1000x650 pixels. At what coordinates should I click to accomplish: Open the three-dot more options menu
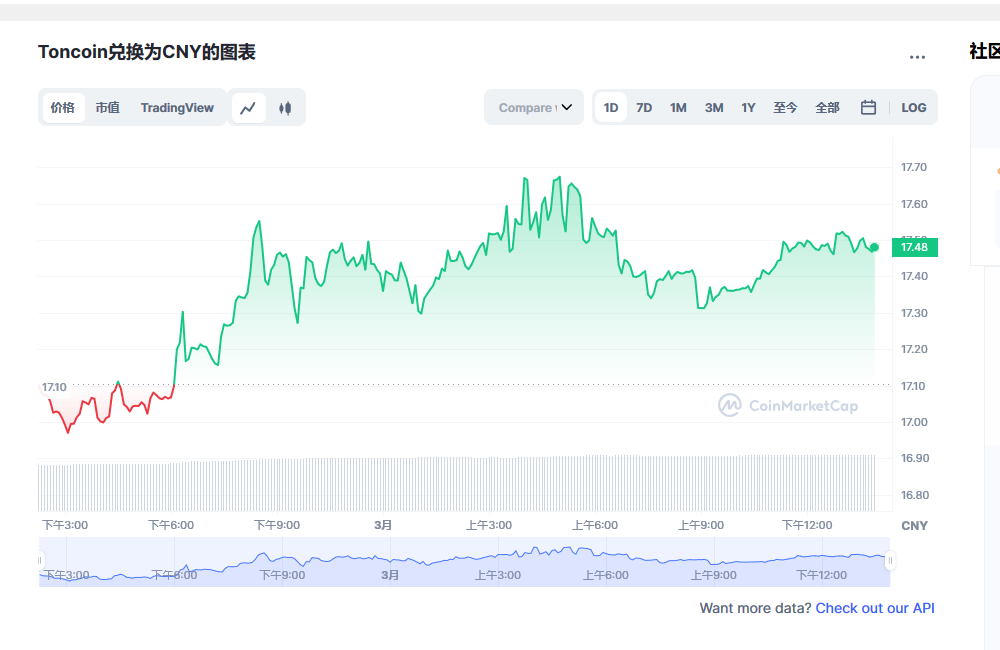(917, 57)
